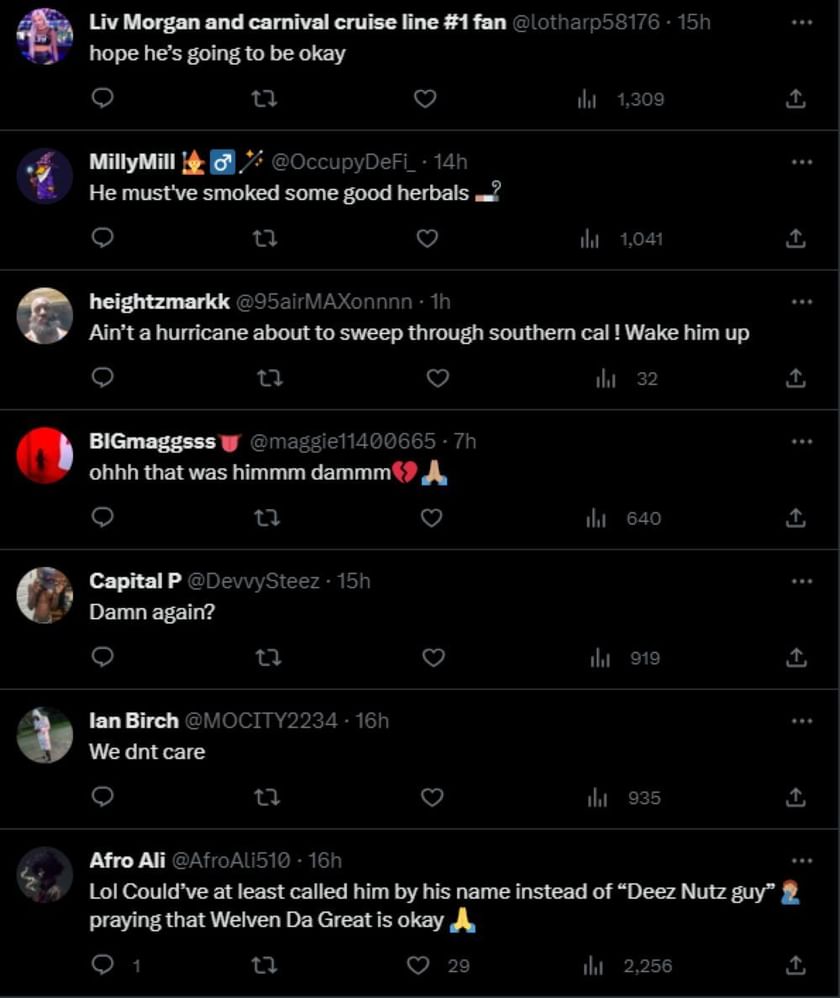Share the Liv Morgan fan's tweet
840x998 pixels.
pyautogui.click(x=795, y=99)
